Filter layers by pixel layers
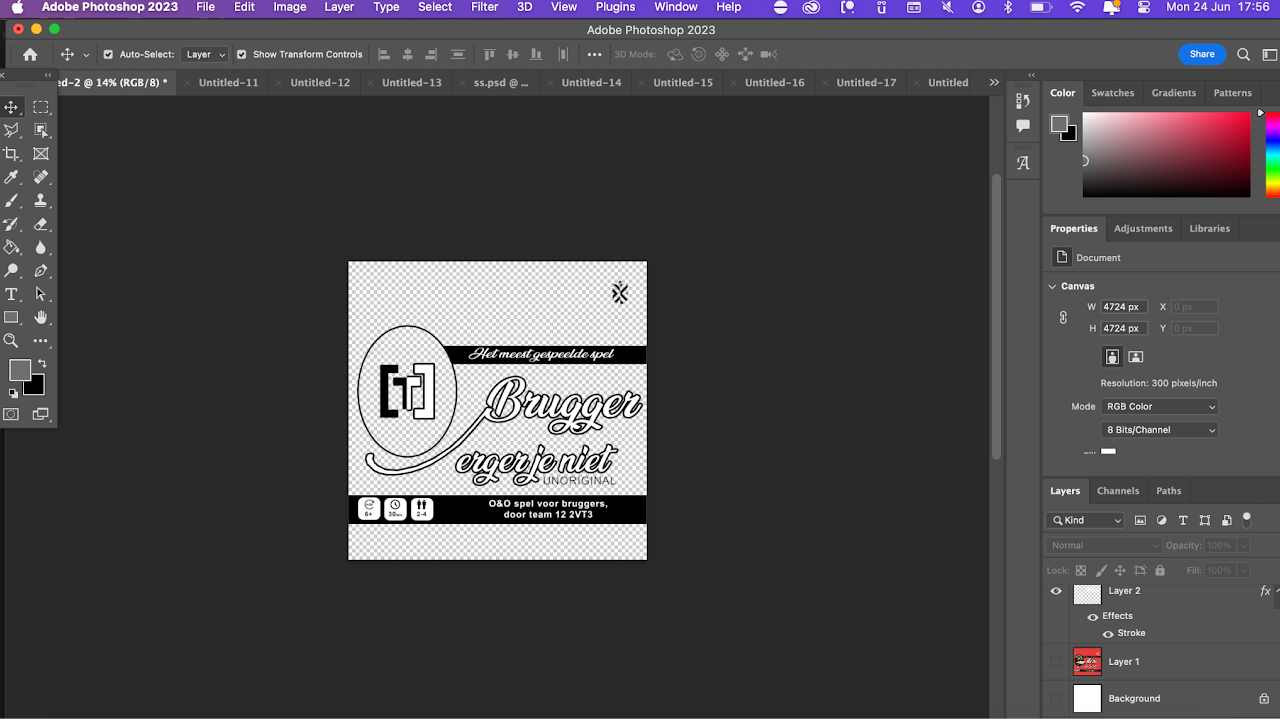The image size is (1280, 719). (x=1140, y=520)
